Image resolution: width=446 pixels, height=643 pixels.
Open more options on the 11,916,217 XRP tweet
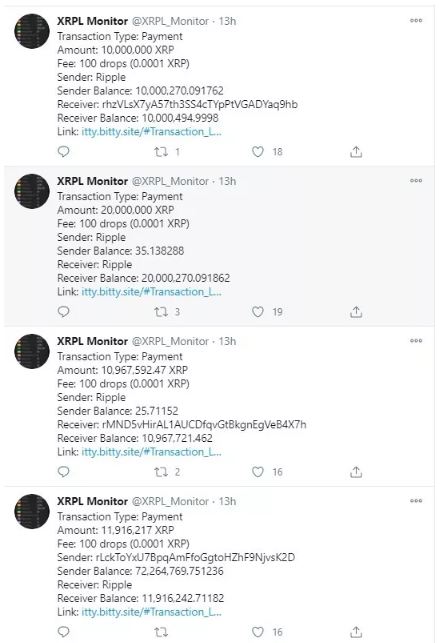click(x=416, y=500)
